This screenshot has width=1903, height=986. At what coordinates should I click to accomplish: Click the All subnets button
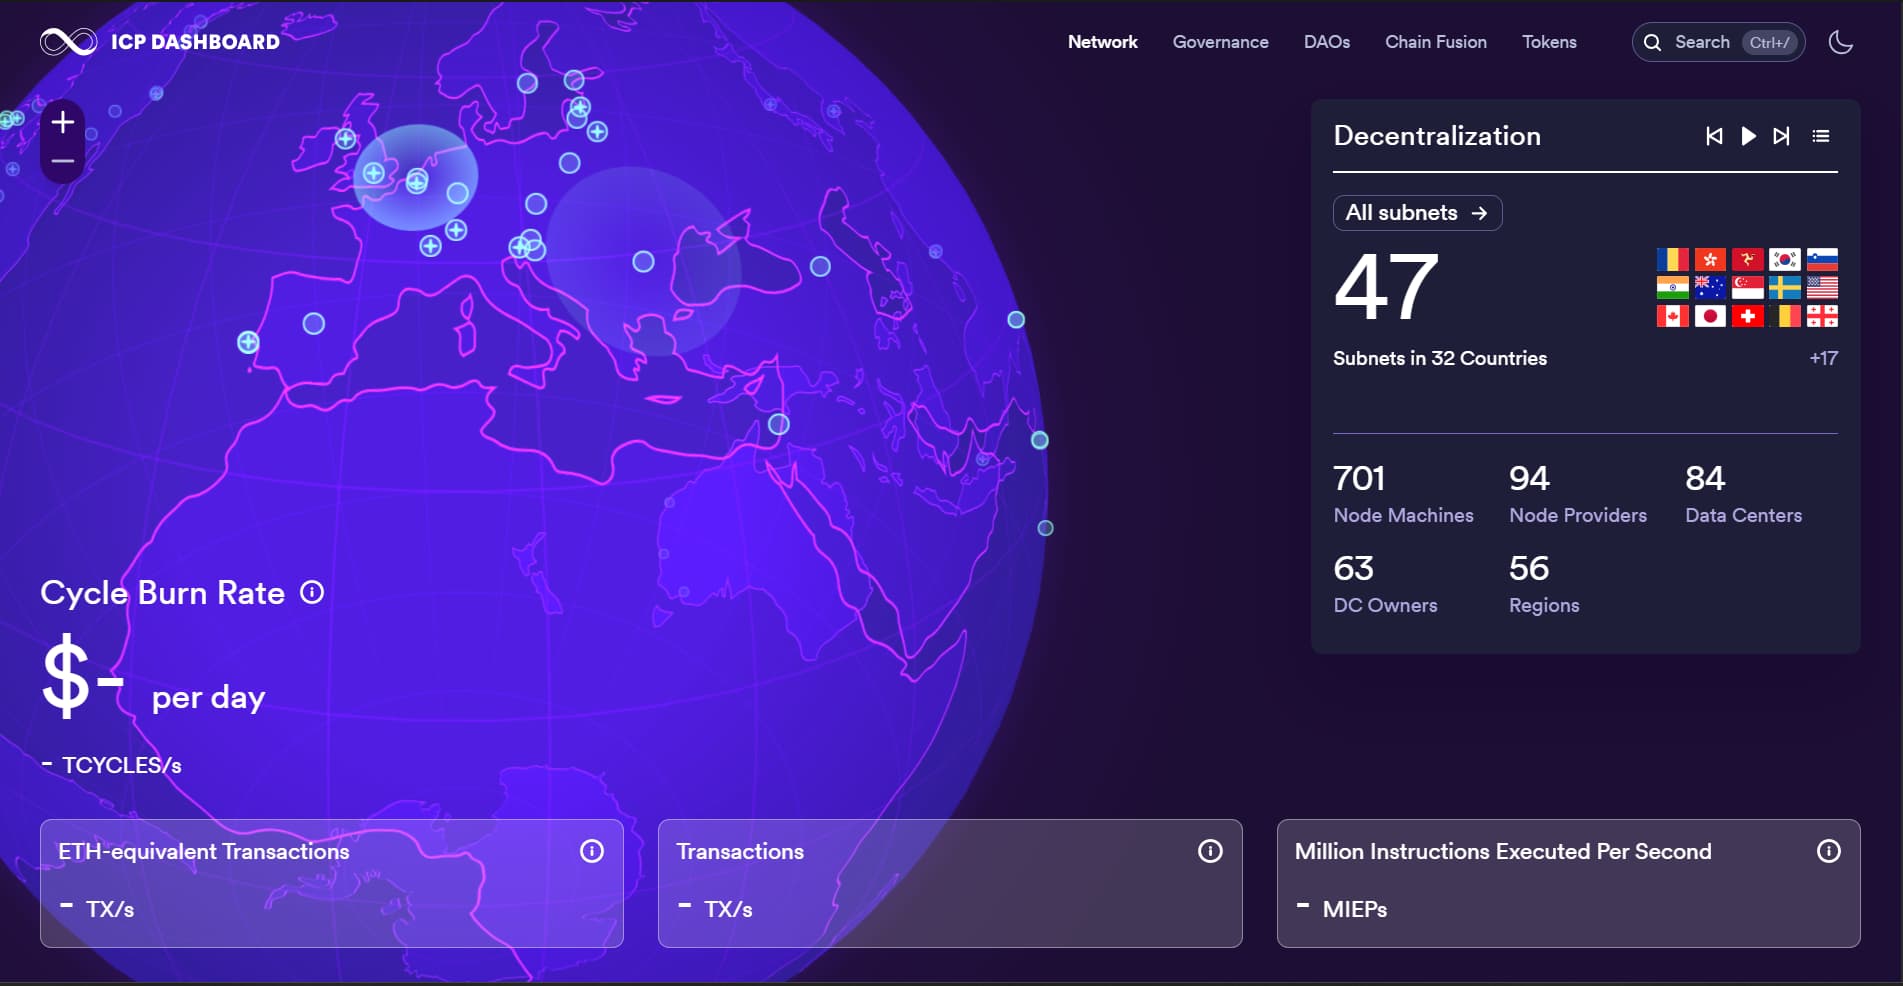point(1417,213)
